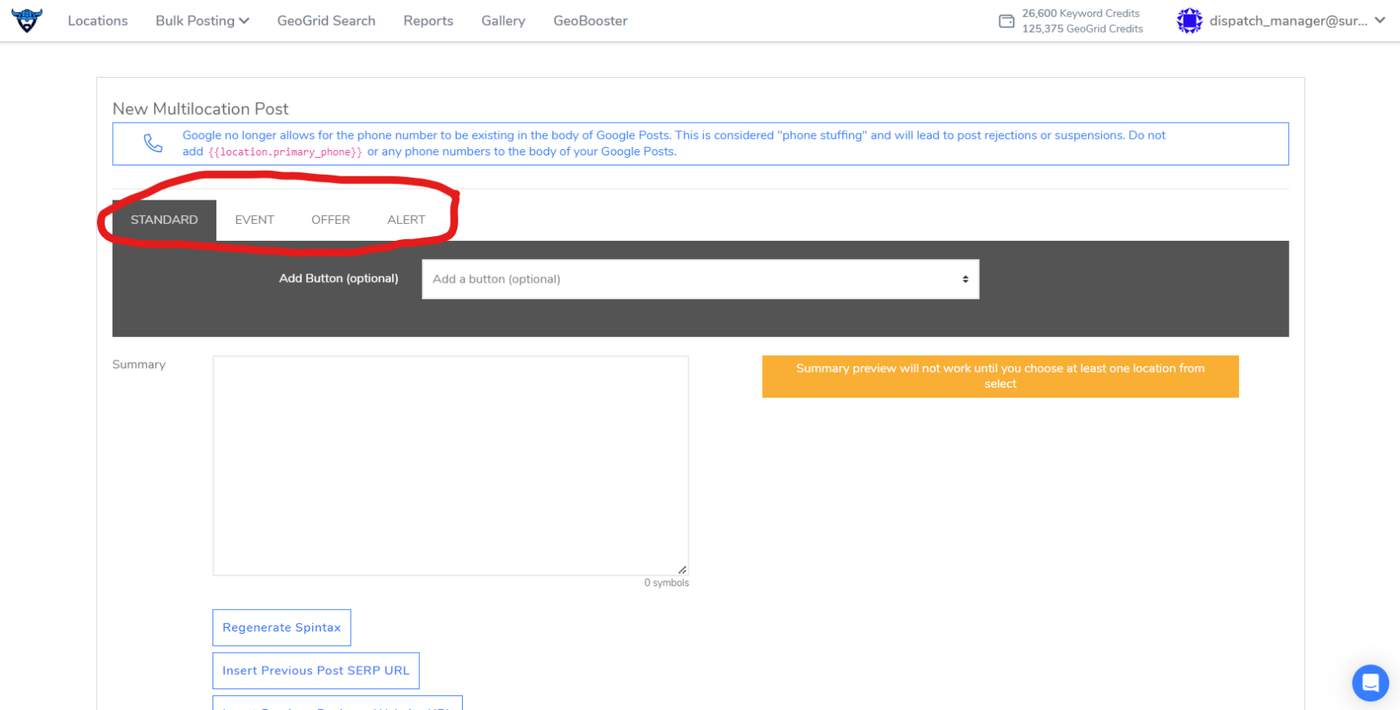The width and height of the screenshot is (1400, 710).
Task: Select the STANDARD tab
Action: [164, 220]
